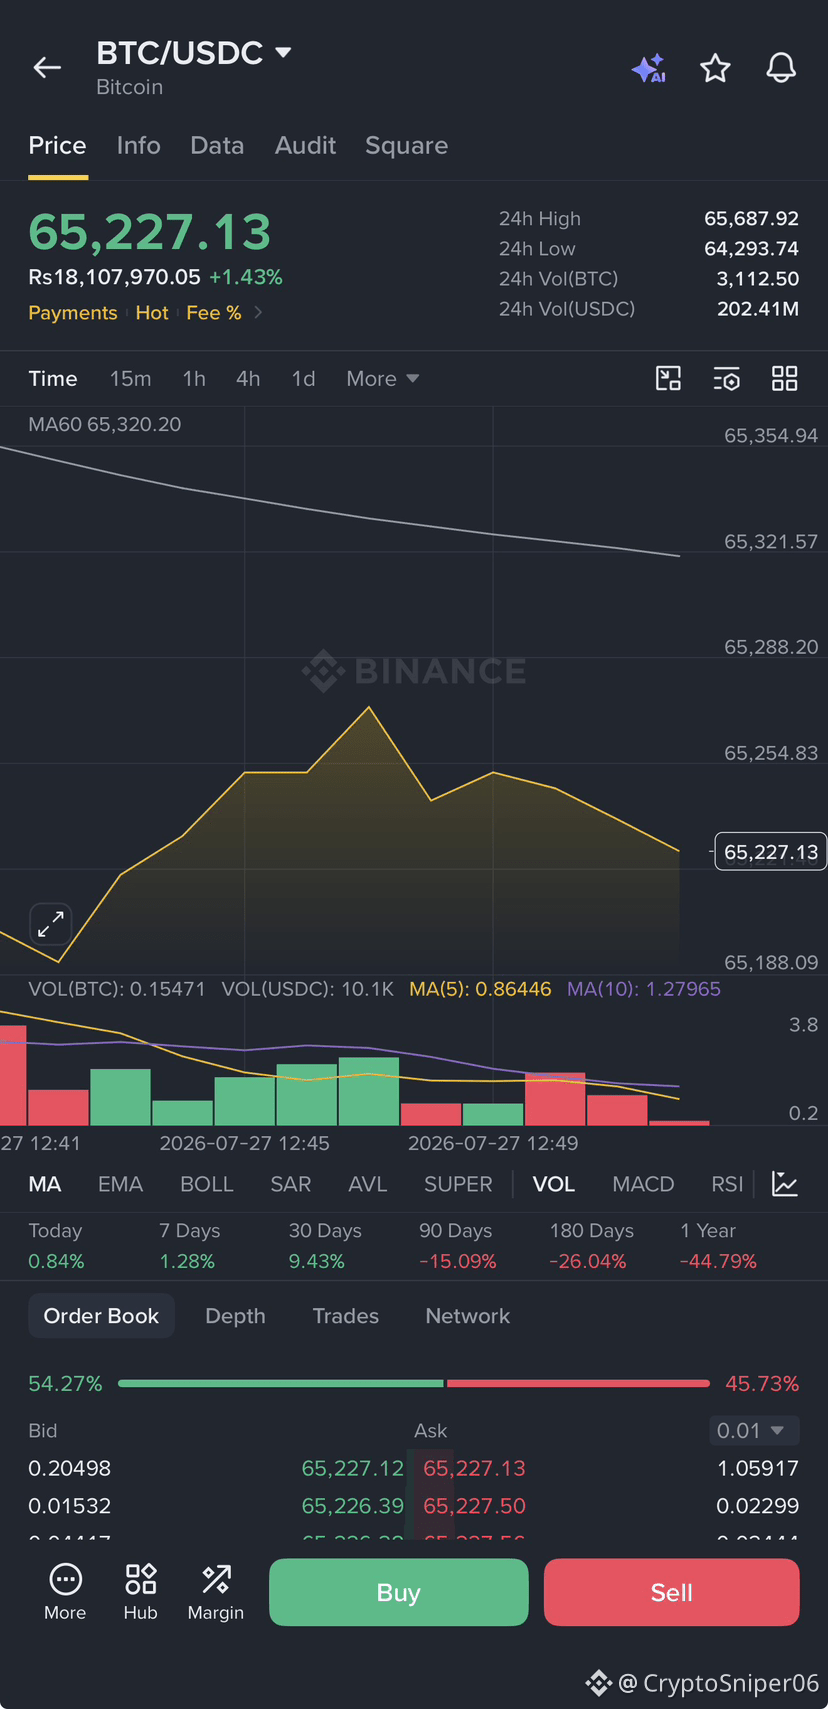Tap the ask price 65,227.50
The width and height of the screenshot is (828, 1709).
pos(474,1506)
